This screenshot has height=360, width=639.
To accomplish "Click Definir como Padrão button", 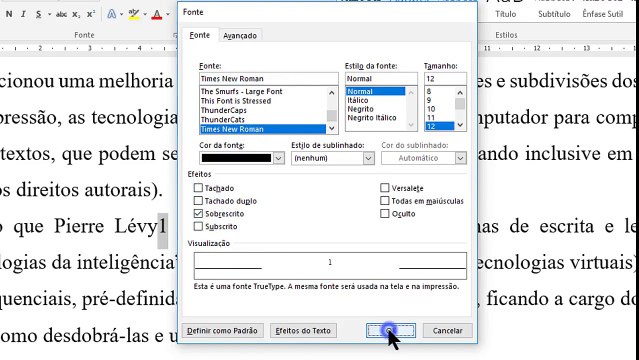I will [x=223, y=331].
